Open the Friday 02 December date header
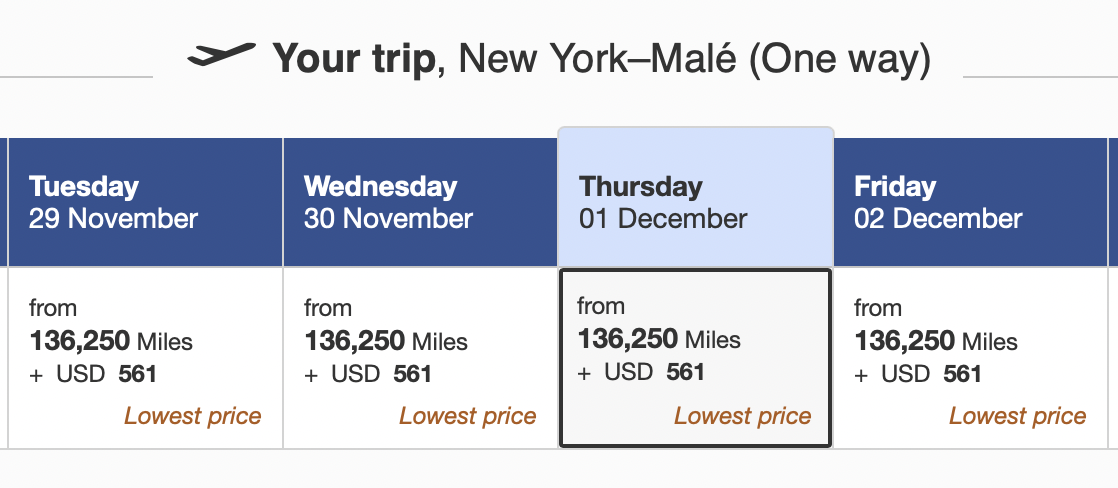Screen dimensions: 1118x488 [970, 202]
